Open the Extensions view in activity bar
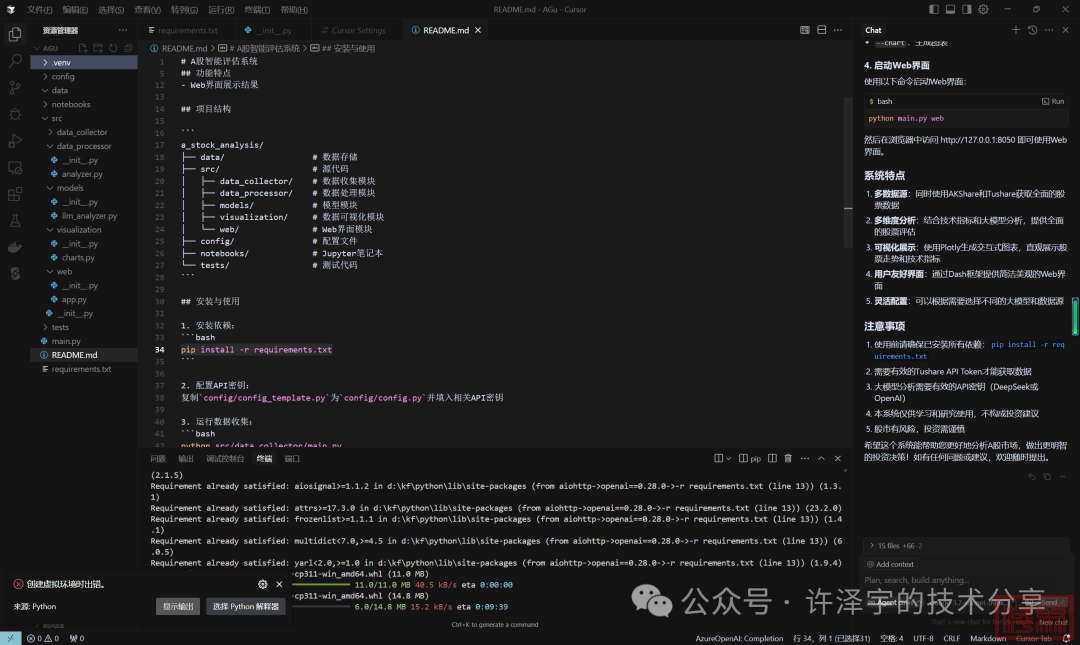This screenshot has width=1080, height=645. coord(14,194)
